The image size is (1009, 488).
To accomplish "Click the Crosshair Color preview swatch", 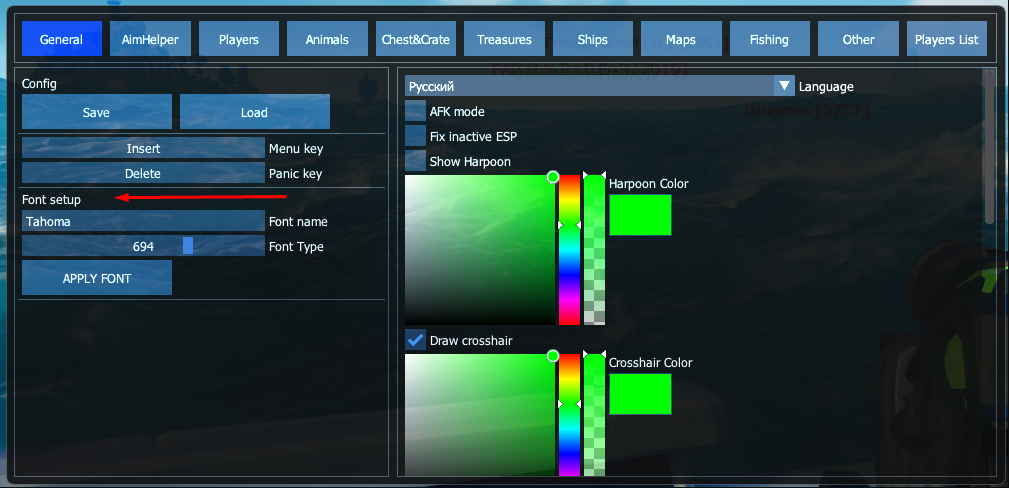I will click(x=640, y=394).
